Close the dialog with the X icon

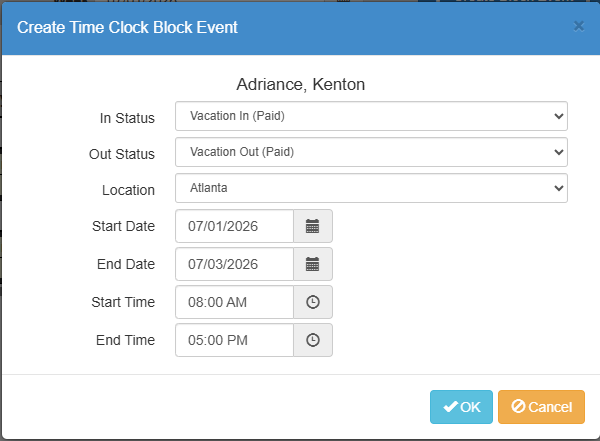(x=579, y=26)
